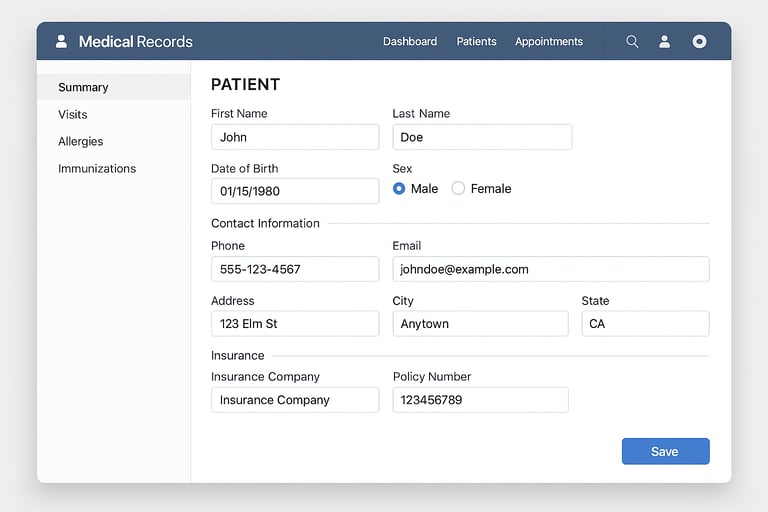Click the Phone field 555-123-4567
This screenshot has height=512, width=768.
click(295, 269)
